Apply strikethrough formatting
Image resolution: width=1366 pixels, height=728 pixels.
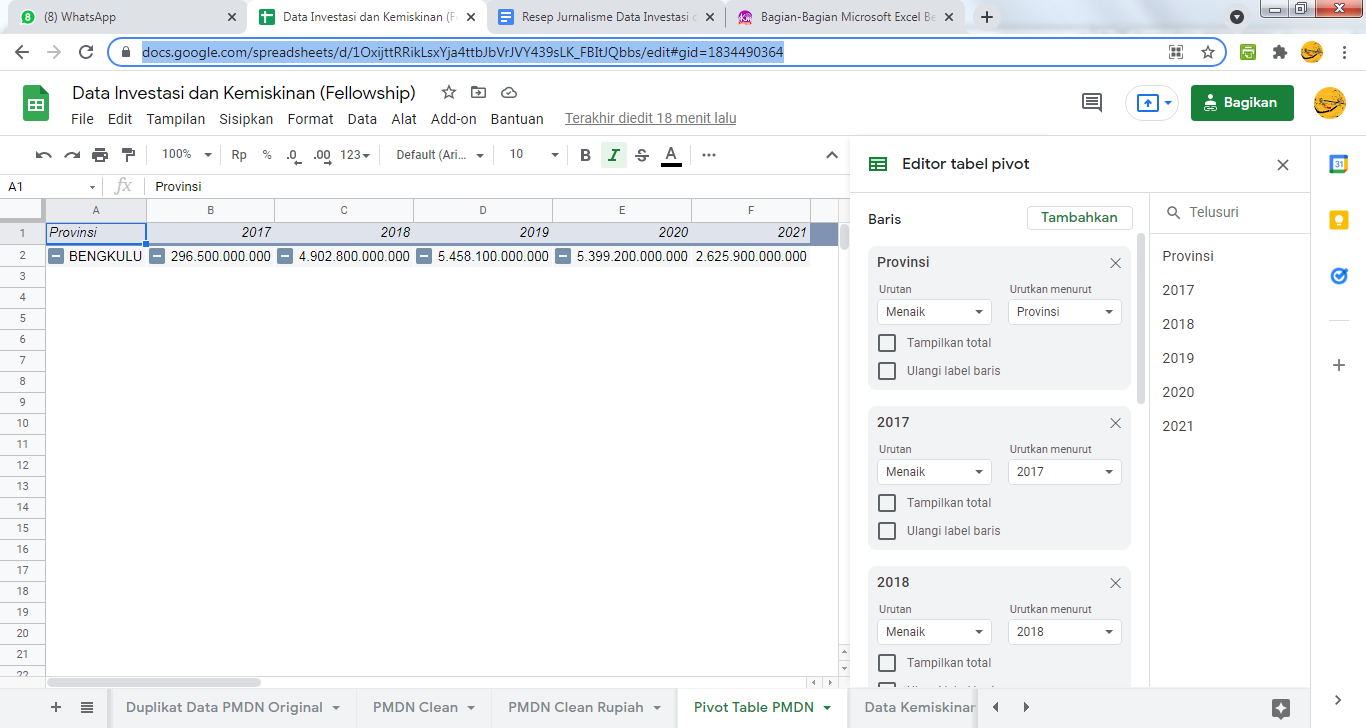(x=642, y=155)
